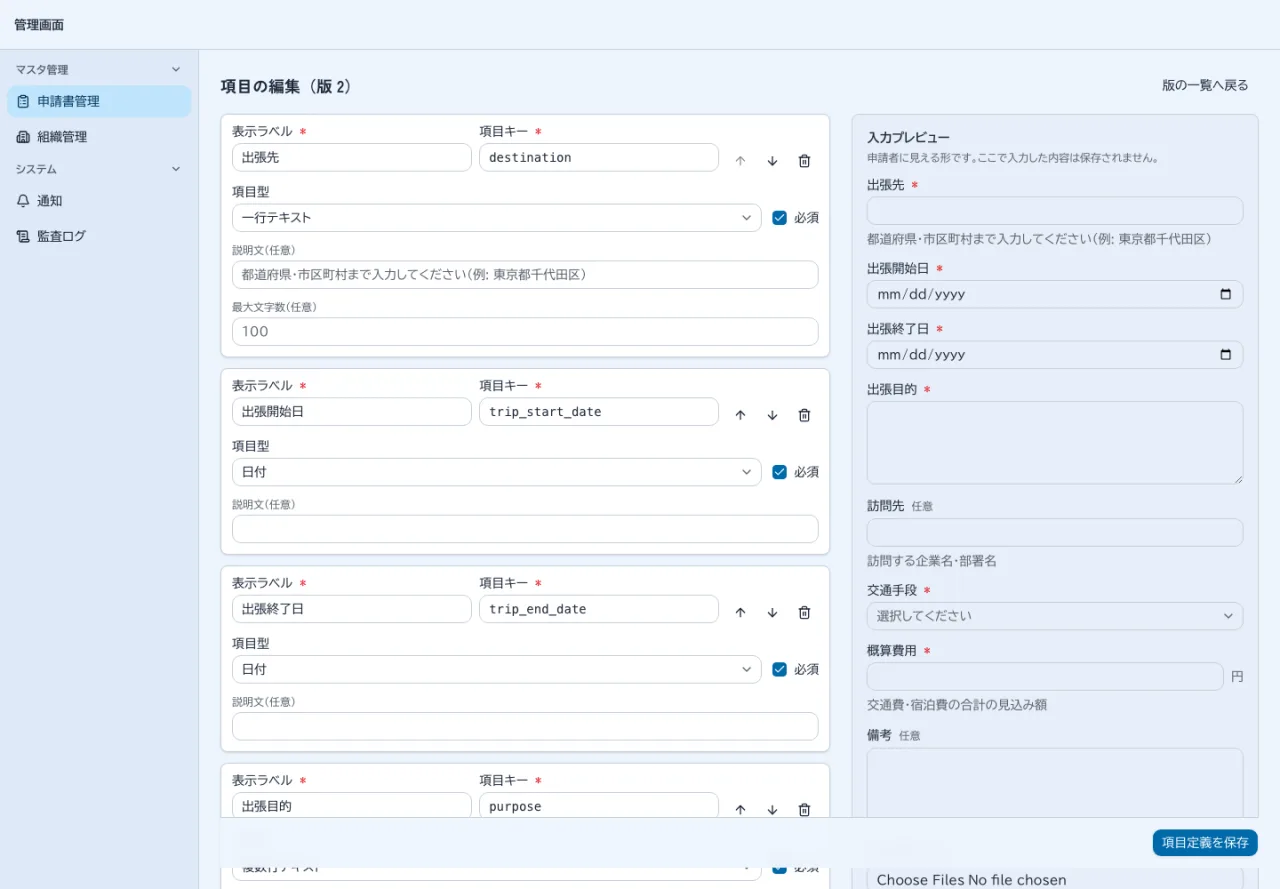
Task: Focus the 出張目的 textarea in preview
Action: tap(1055, 443)
